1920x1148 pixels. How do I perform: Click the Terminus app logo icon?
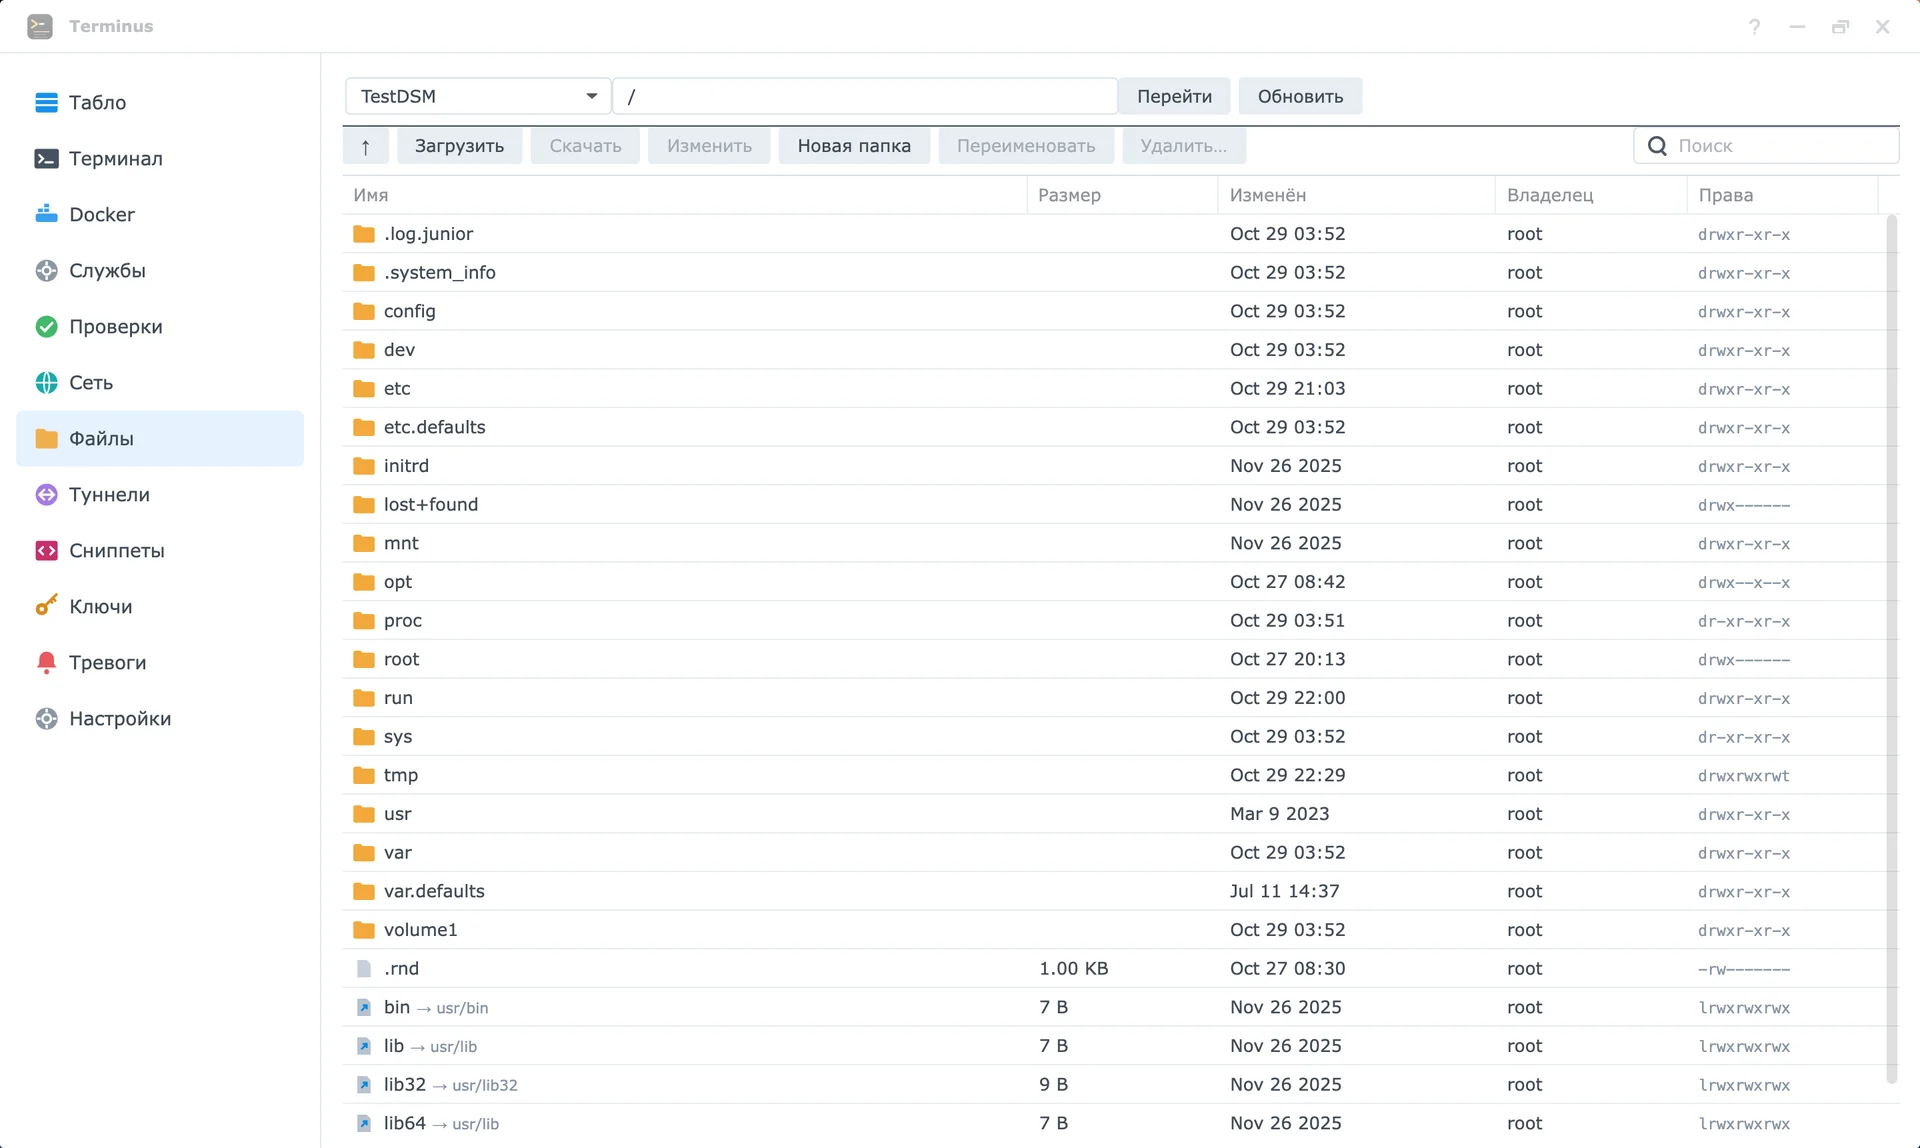coord(40,26)
